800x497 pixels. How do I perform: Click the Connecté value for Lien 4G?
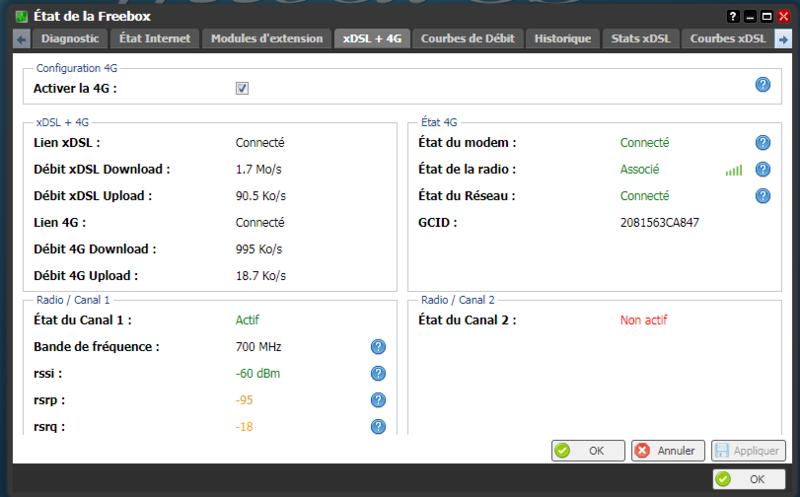pos(260,223)
